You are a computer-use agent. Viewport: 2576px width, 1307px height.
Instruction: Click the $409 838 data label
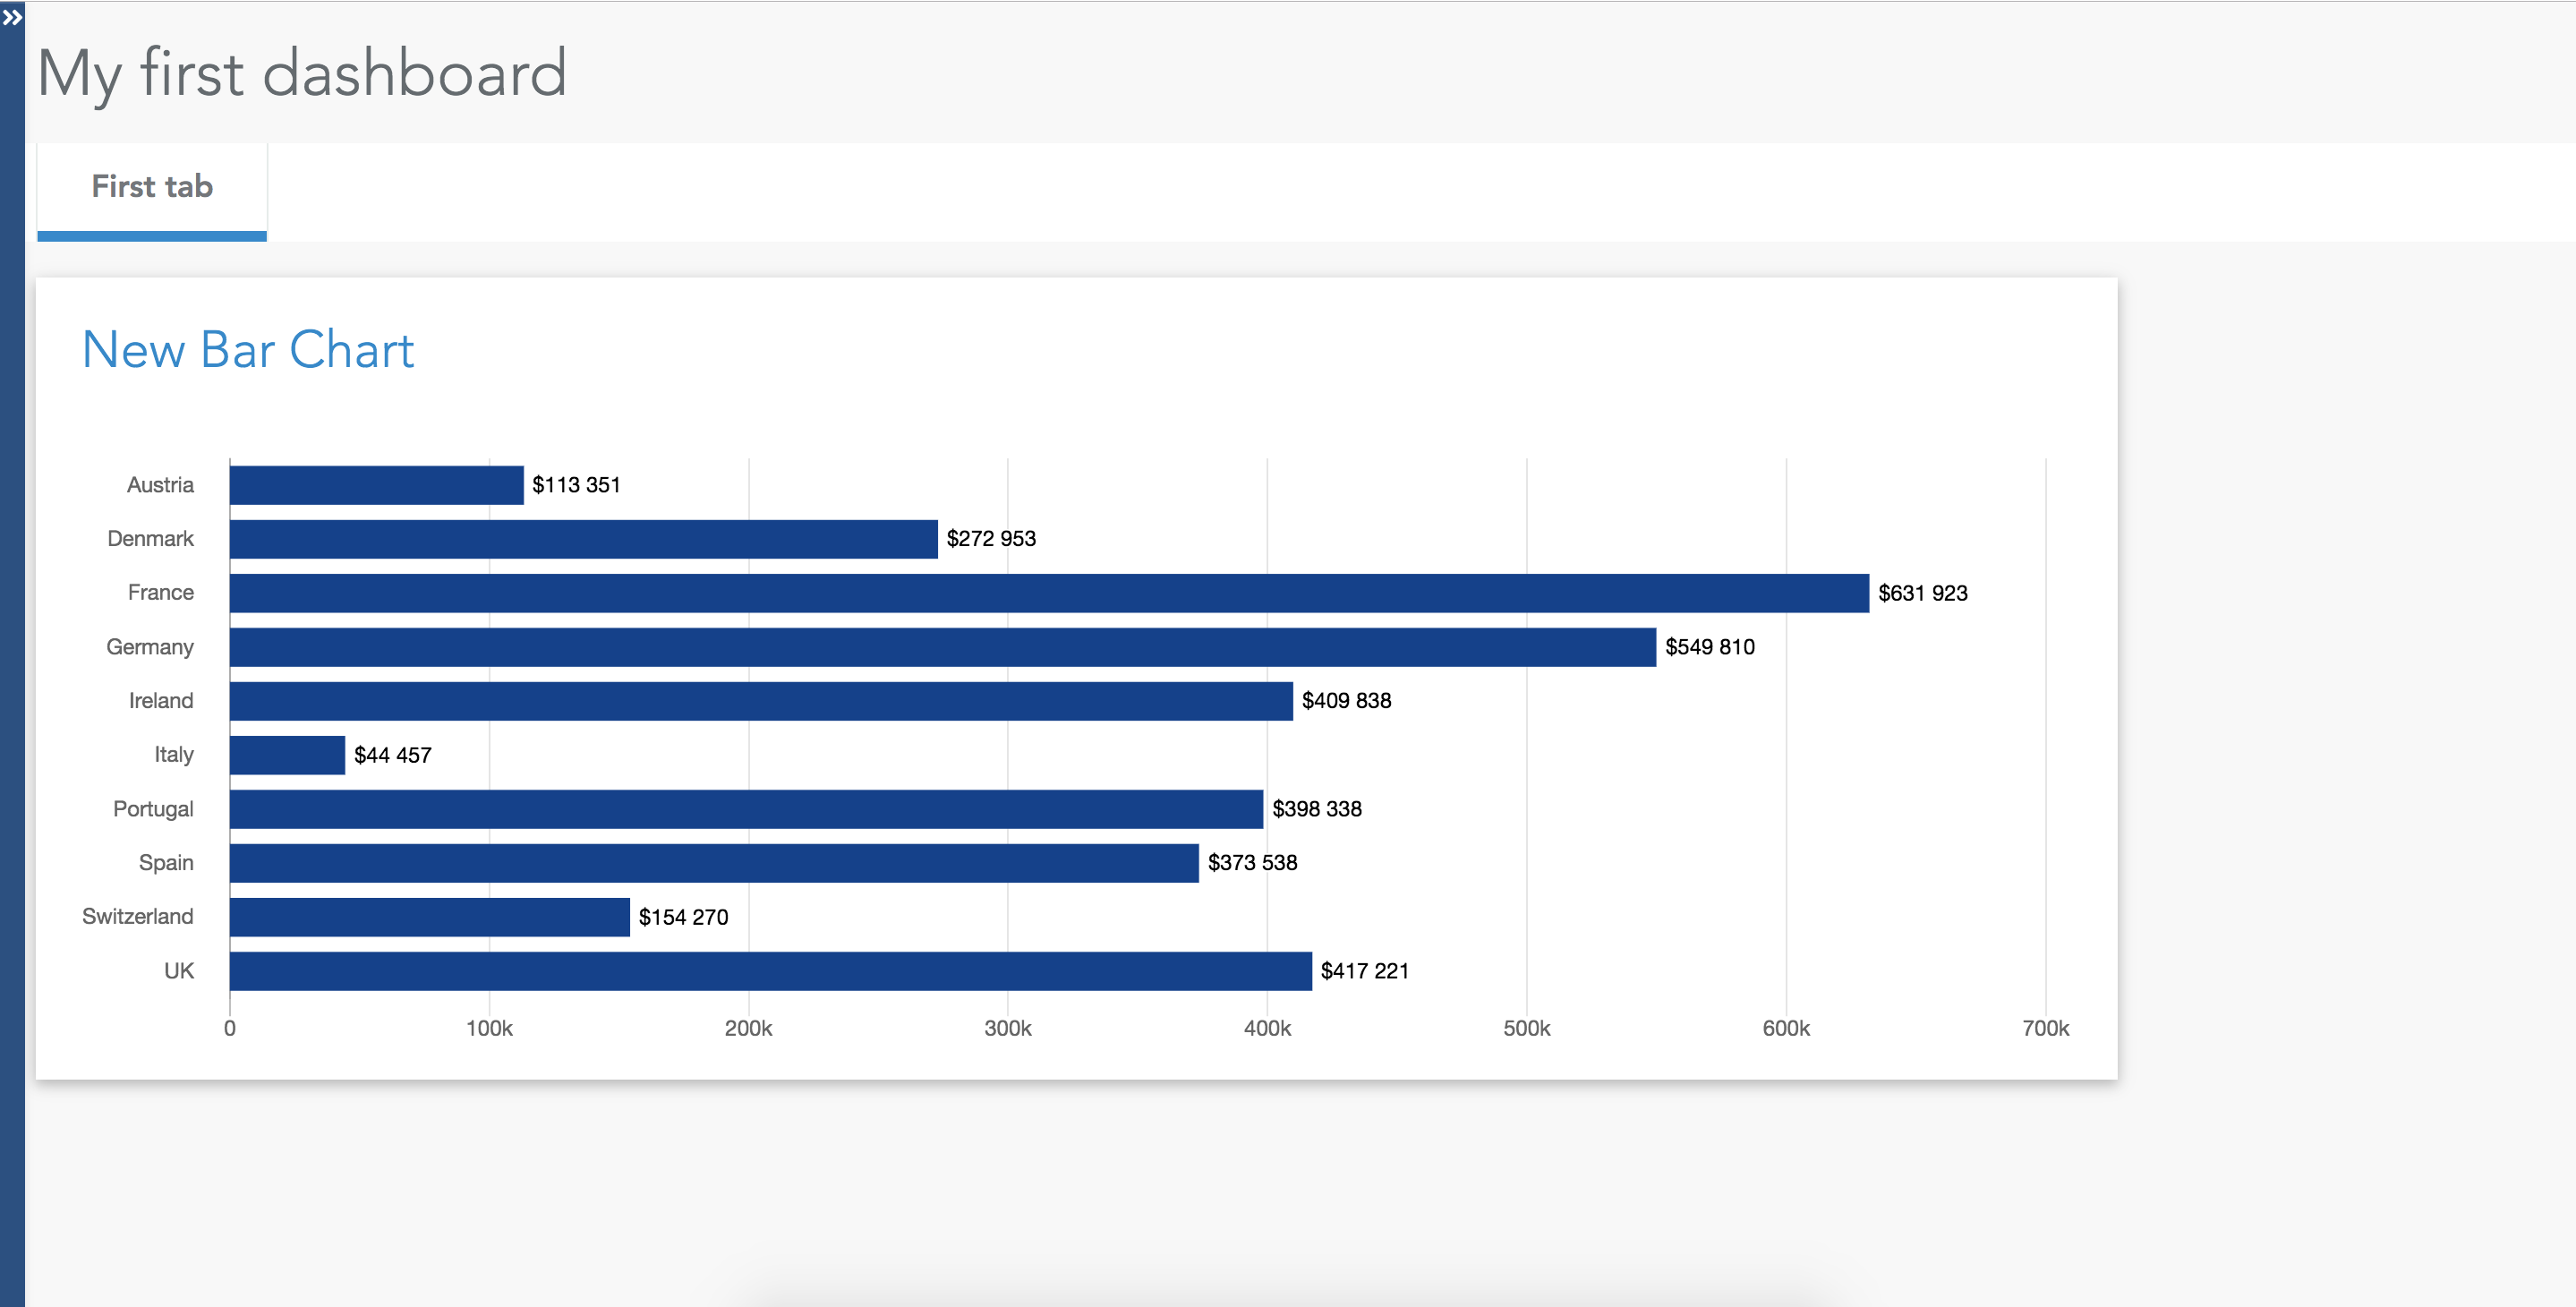(1346, 701)
